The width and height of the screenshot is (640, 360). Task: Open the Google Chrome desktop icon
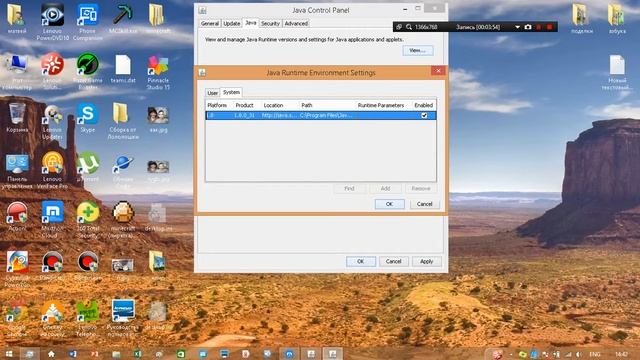[x=17, y=318]
